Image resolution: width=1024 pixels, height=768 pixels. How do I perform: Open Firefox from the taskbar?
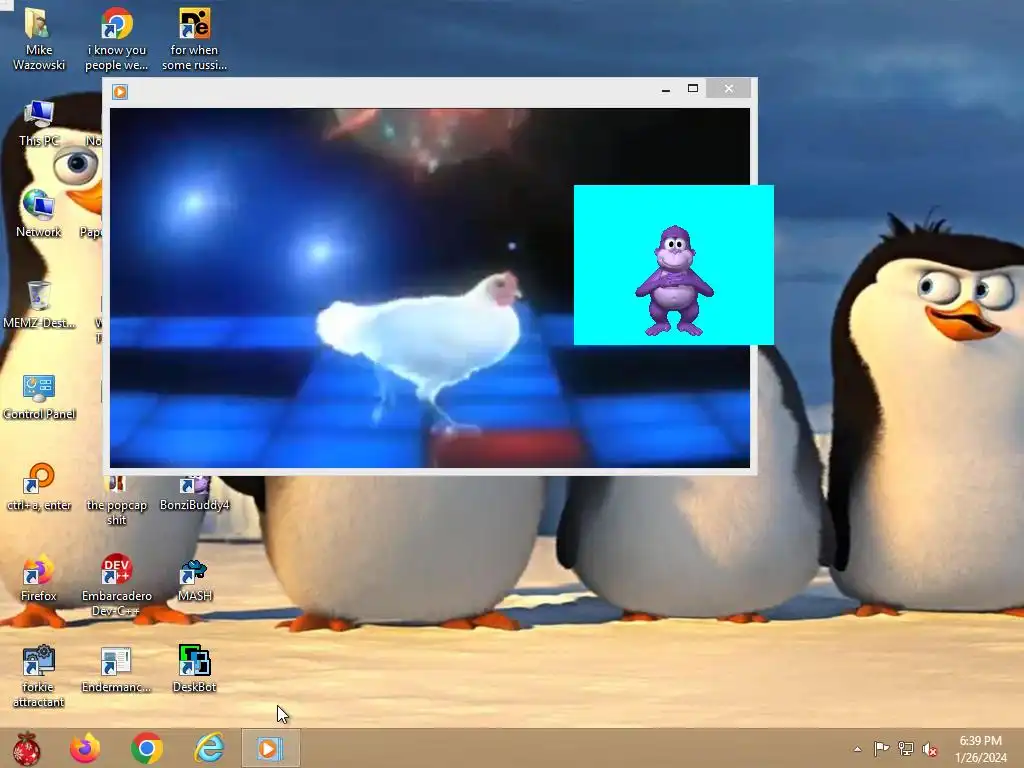pyautogui.click(x=85, y=748)
